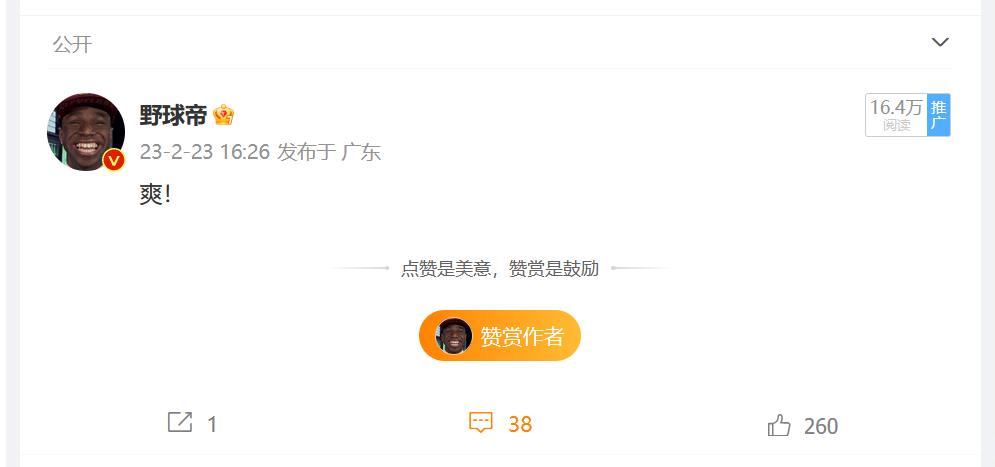Click the 23-2-23 16:26 timestamp link

[x=204, y=152]
